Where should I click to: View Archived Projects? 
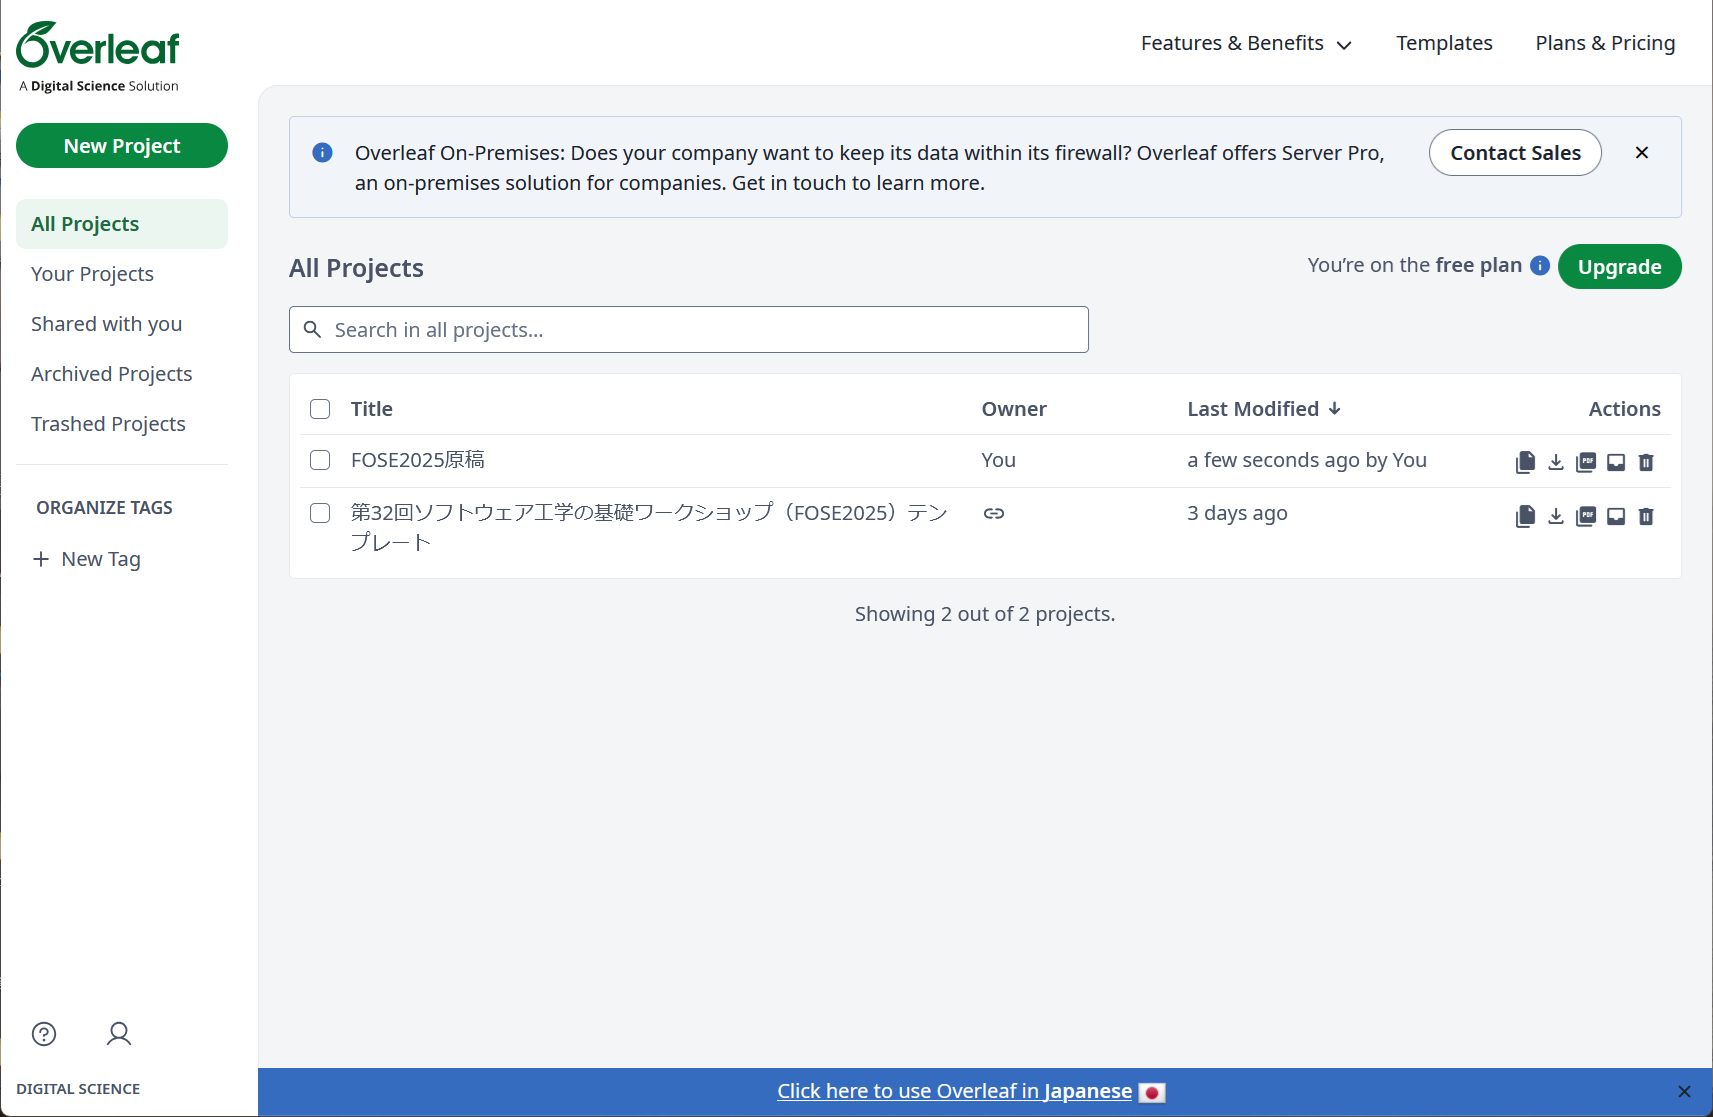click(x=122, y=374)
